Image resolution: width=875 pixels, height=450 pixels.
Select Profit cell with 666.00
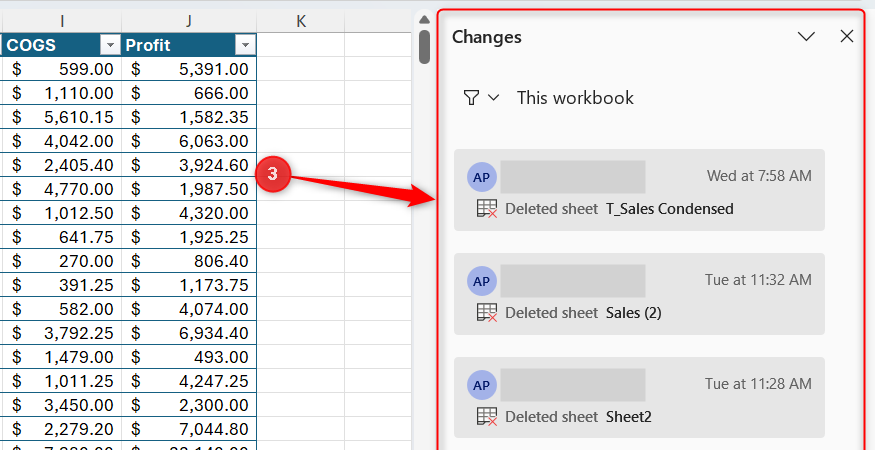189,93
